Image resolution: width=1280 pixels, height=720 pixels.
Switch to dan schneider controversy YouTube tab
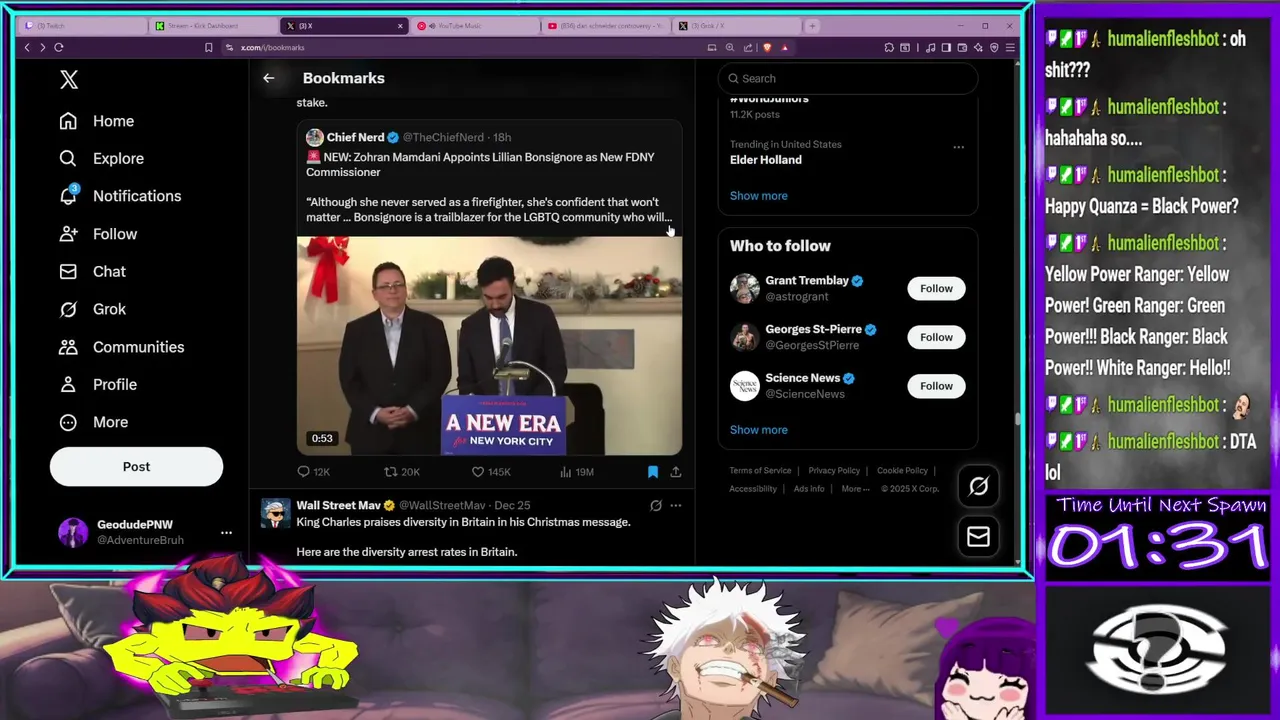pyautogui.click(x=604, y=26)
